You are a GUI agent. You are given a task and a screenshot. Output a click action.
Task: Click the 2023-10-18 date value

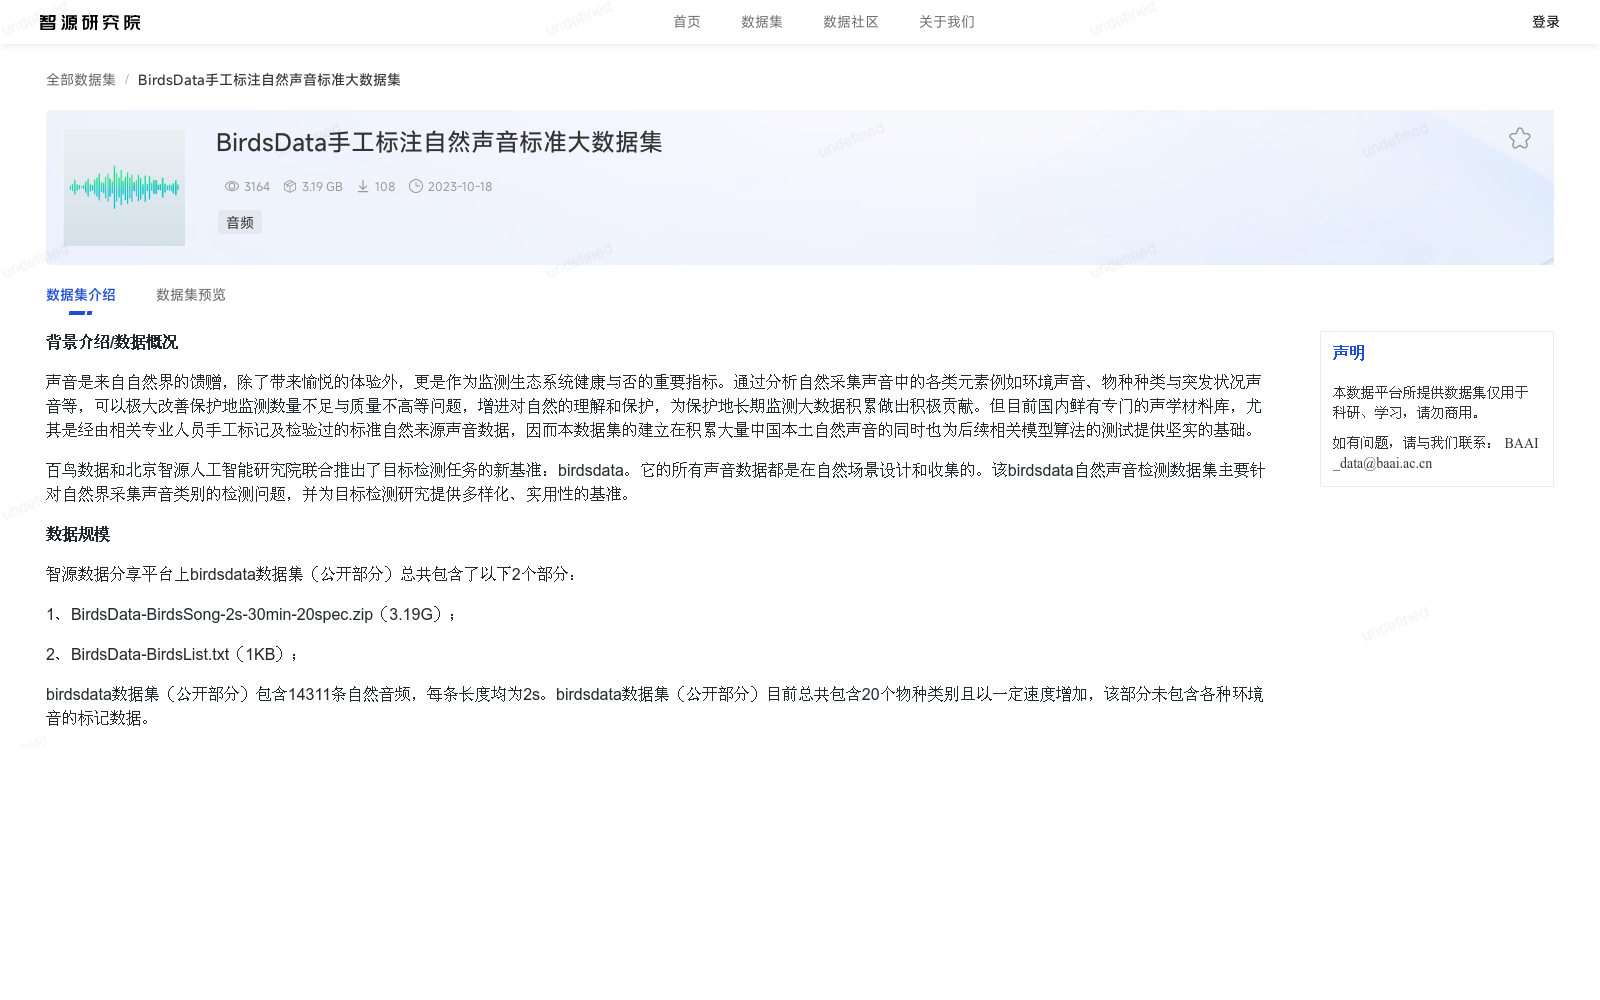coord(460,186)
